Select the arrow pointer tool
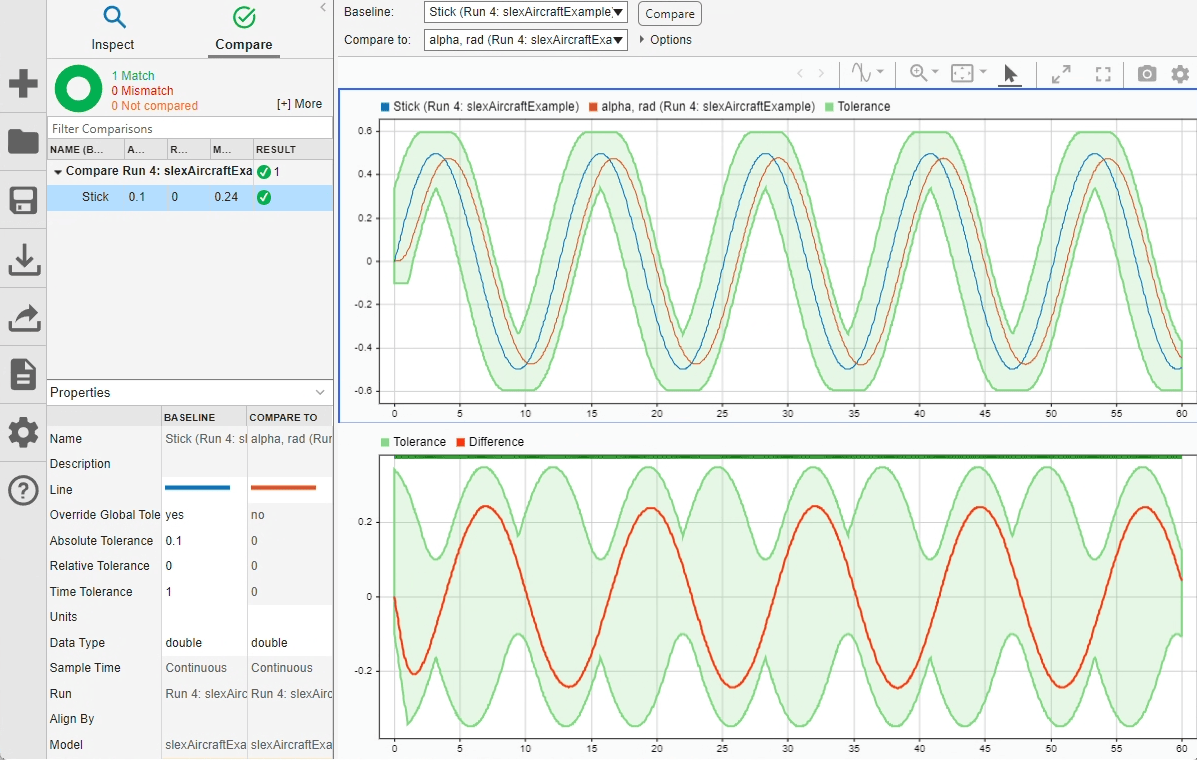Viewport: 1197px width, 760px height. [x=1010, y=74]
